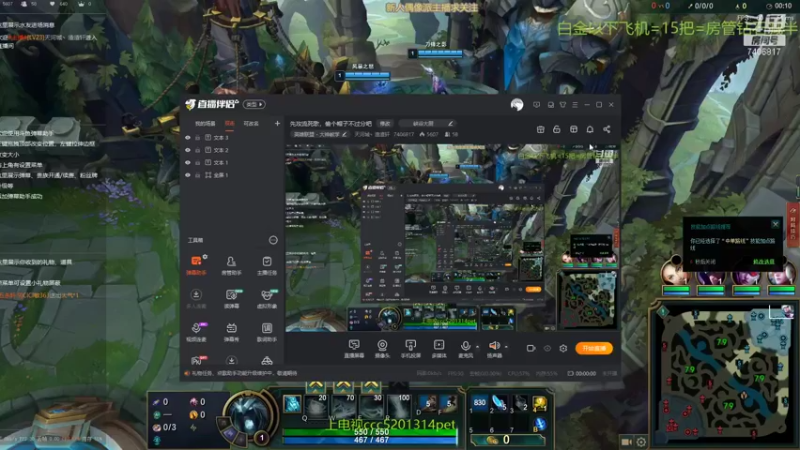Click the notification bell icon
Screen dimensions: 800x450
point(590,129)
